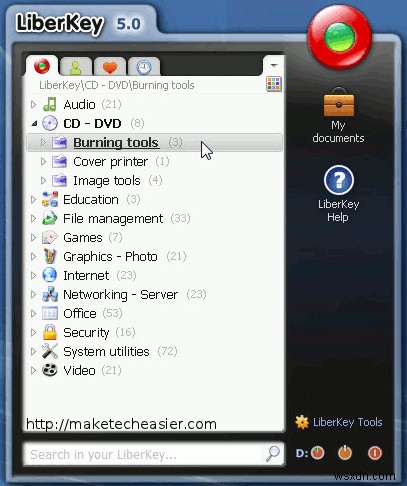Open My documents briefcase icon
This screenshot has width=407, height=486.
339,102
